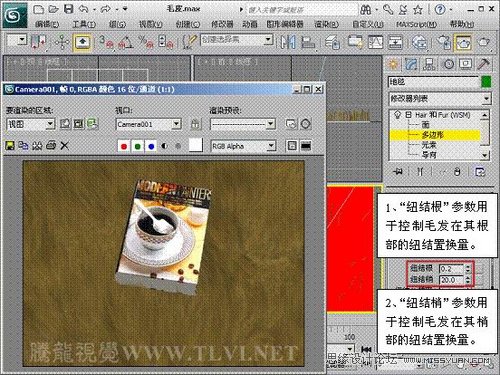500x375 pixels.
Task: Switch to the Hierarchy panel tab
Action: coord(430,63)
